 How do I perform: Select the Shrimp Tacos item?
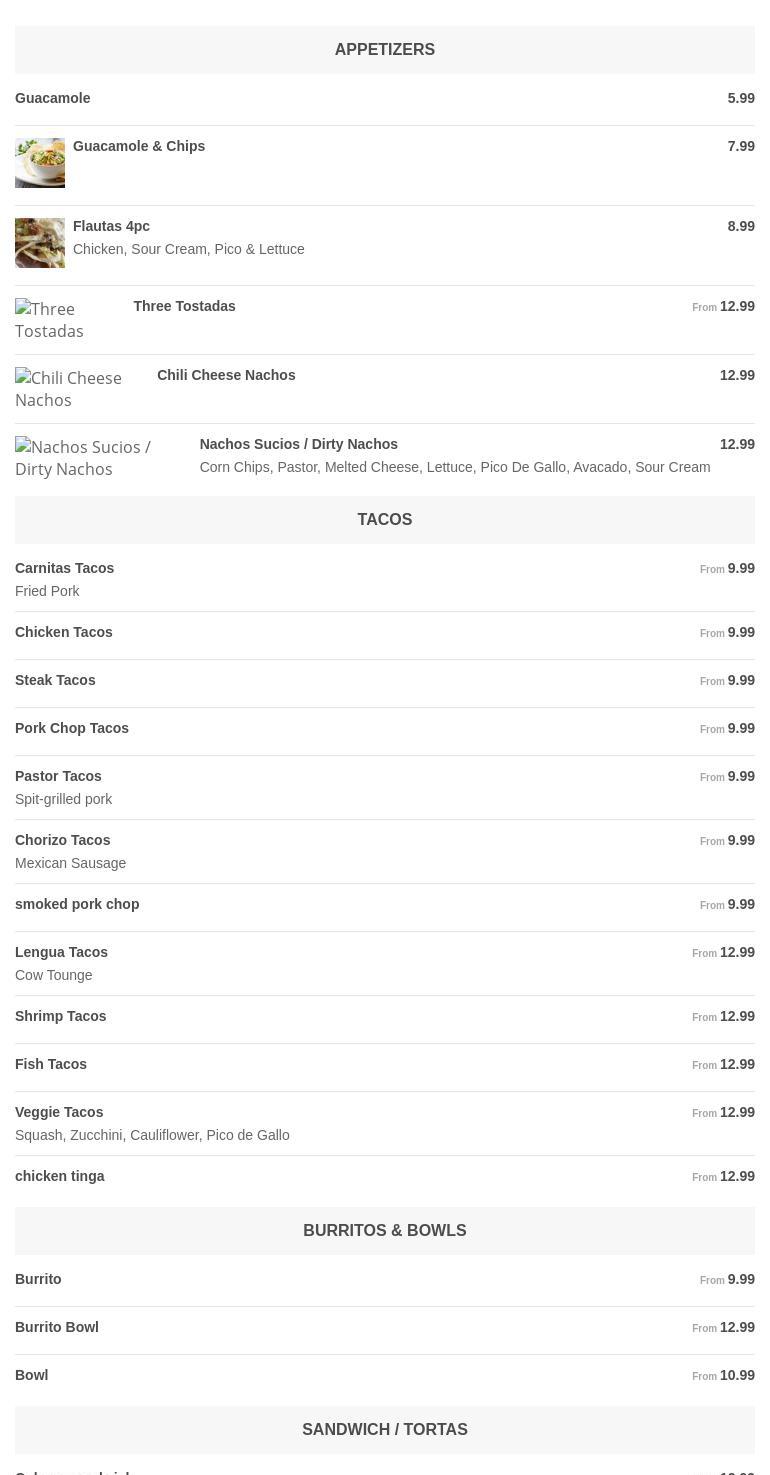click(60, 1016)
